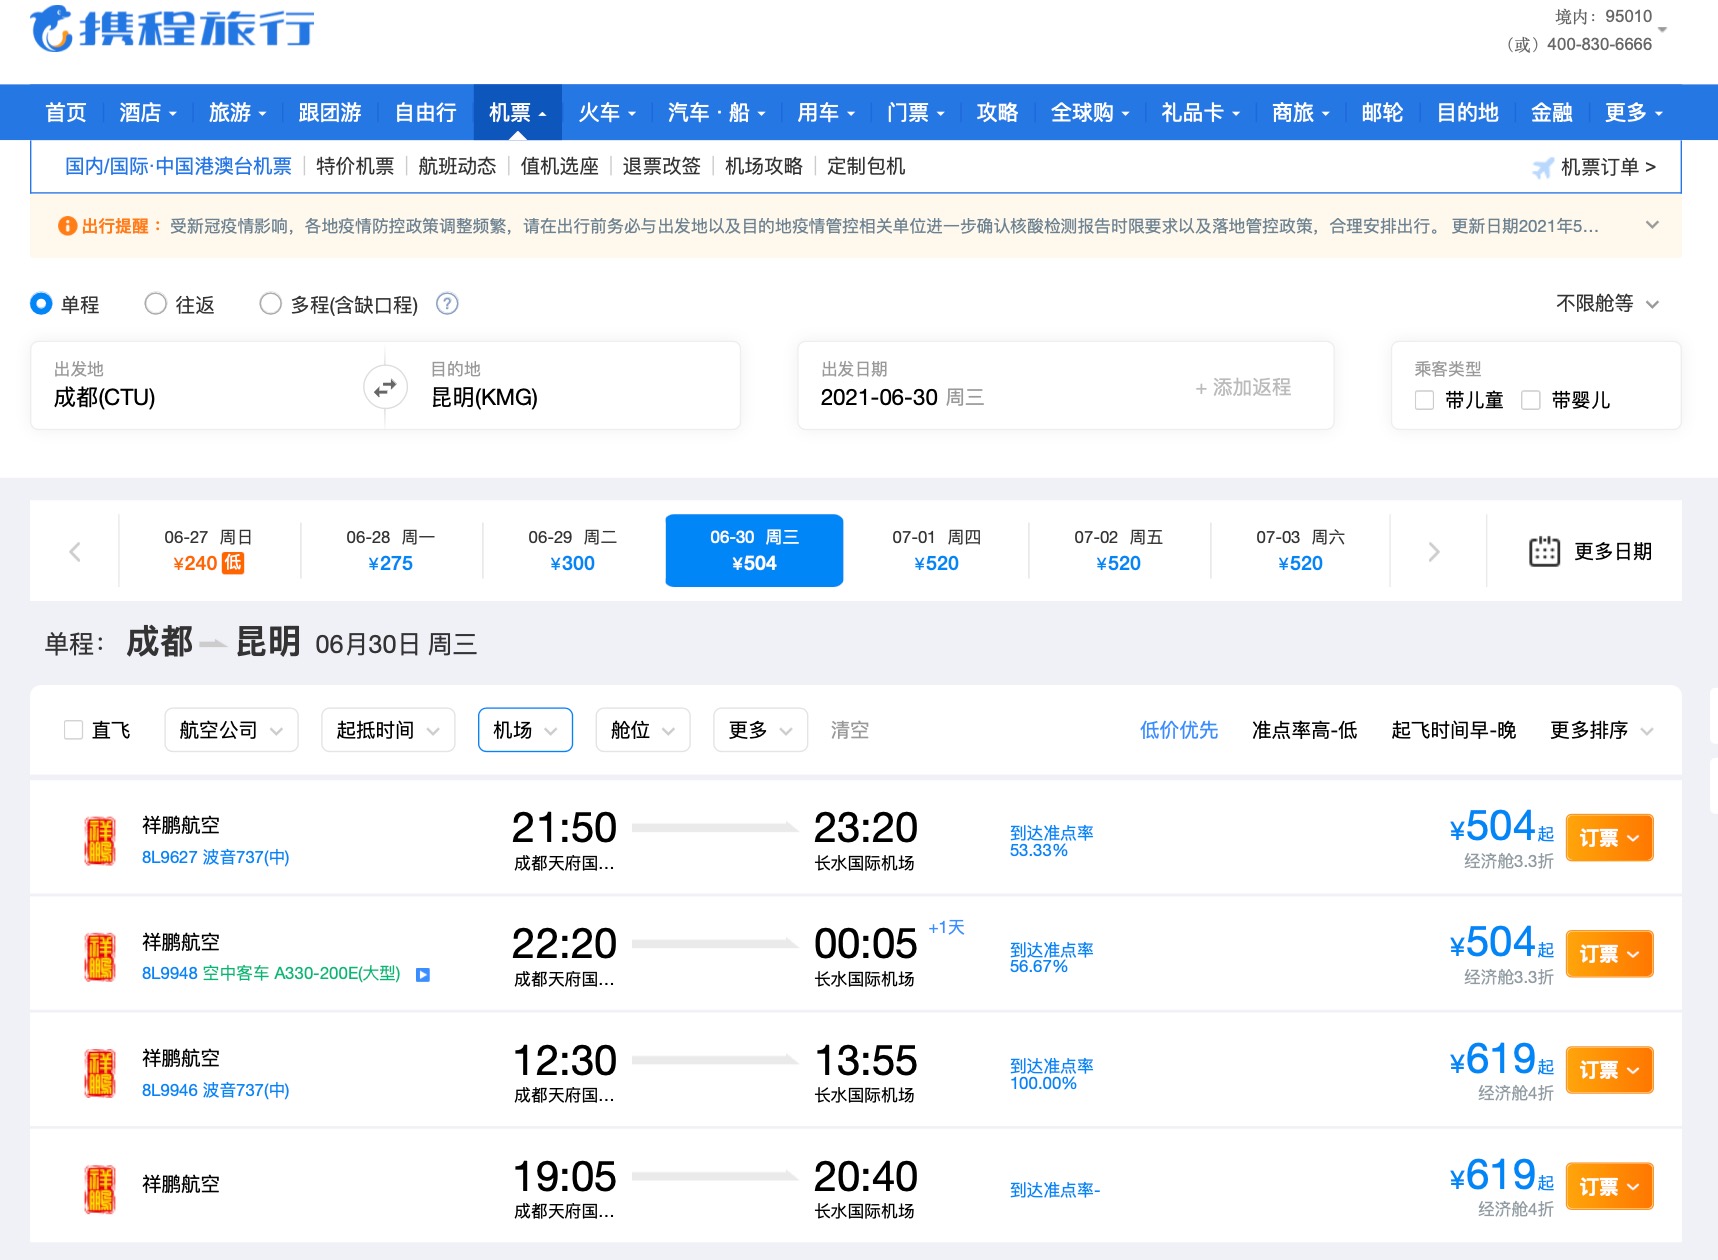The height and width of the screenshot is (1260, 1718).
Task: Open the 酒店 nav menu
Action: (x=148, y=112)
